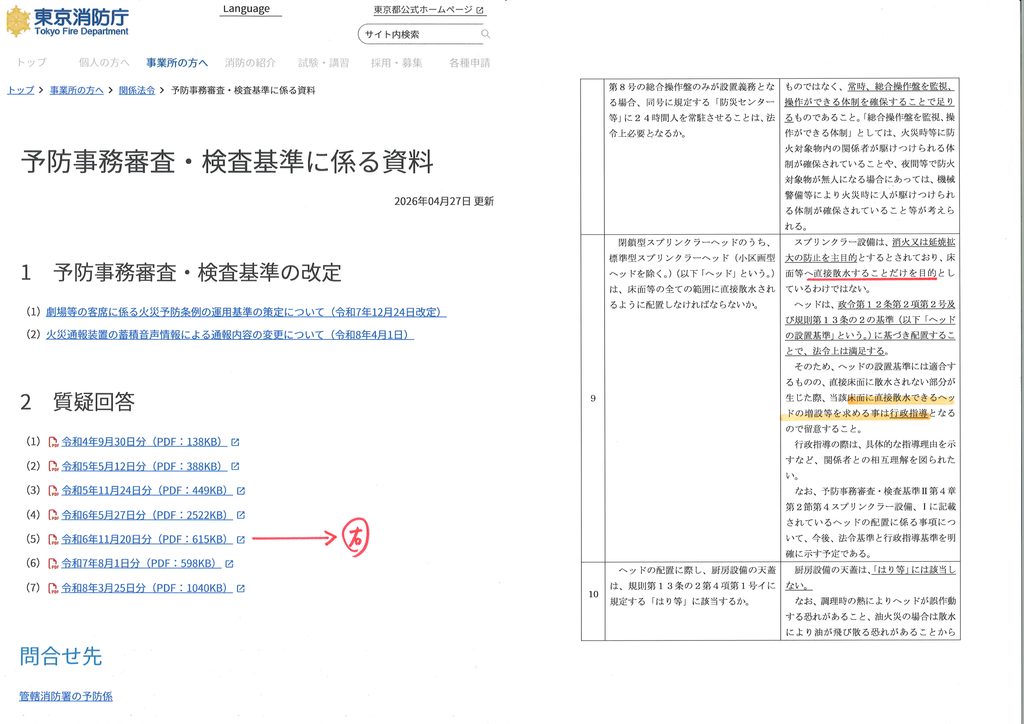Click the Tokyo Fire Department logo

[x=68, y=21]
